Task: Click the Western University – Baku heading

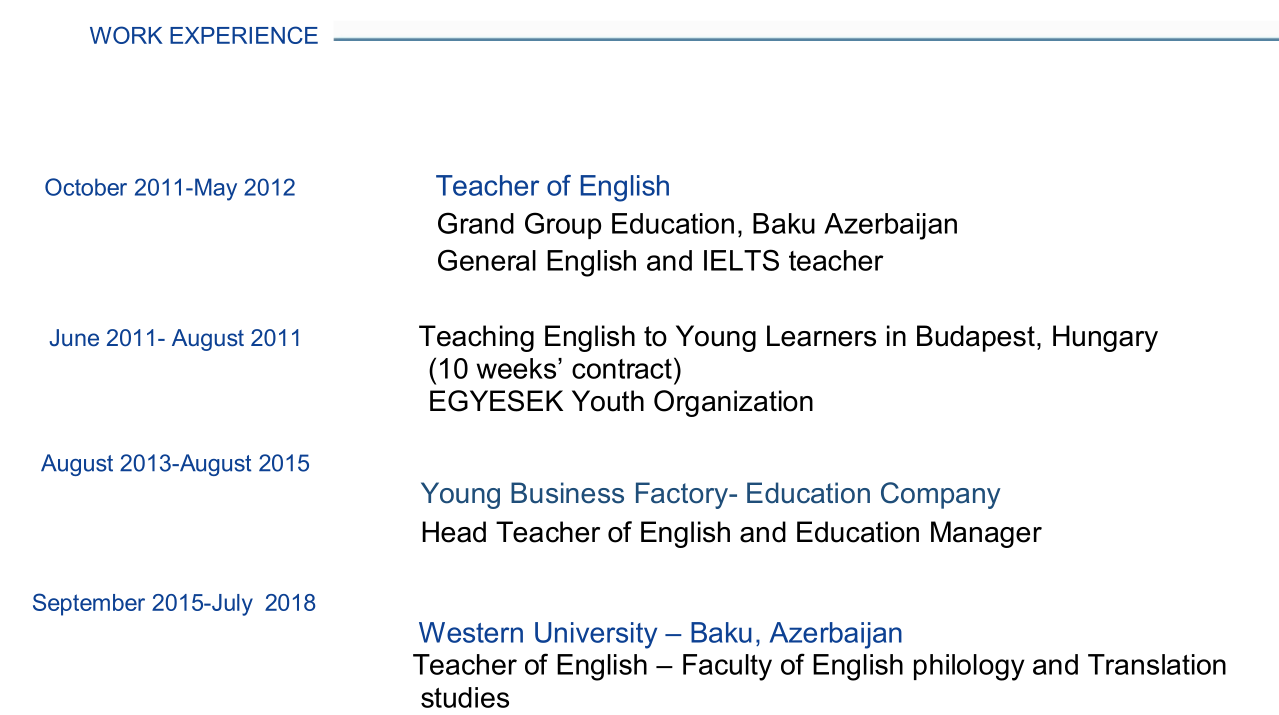Action: (660, 633)
